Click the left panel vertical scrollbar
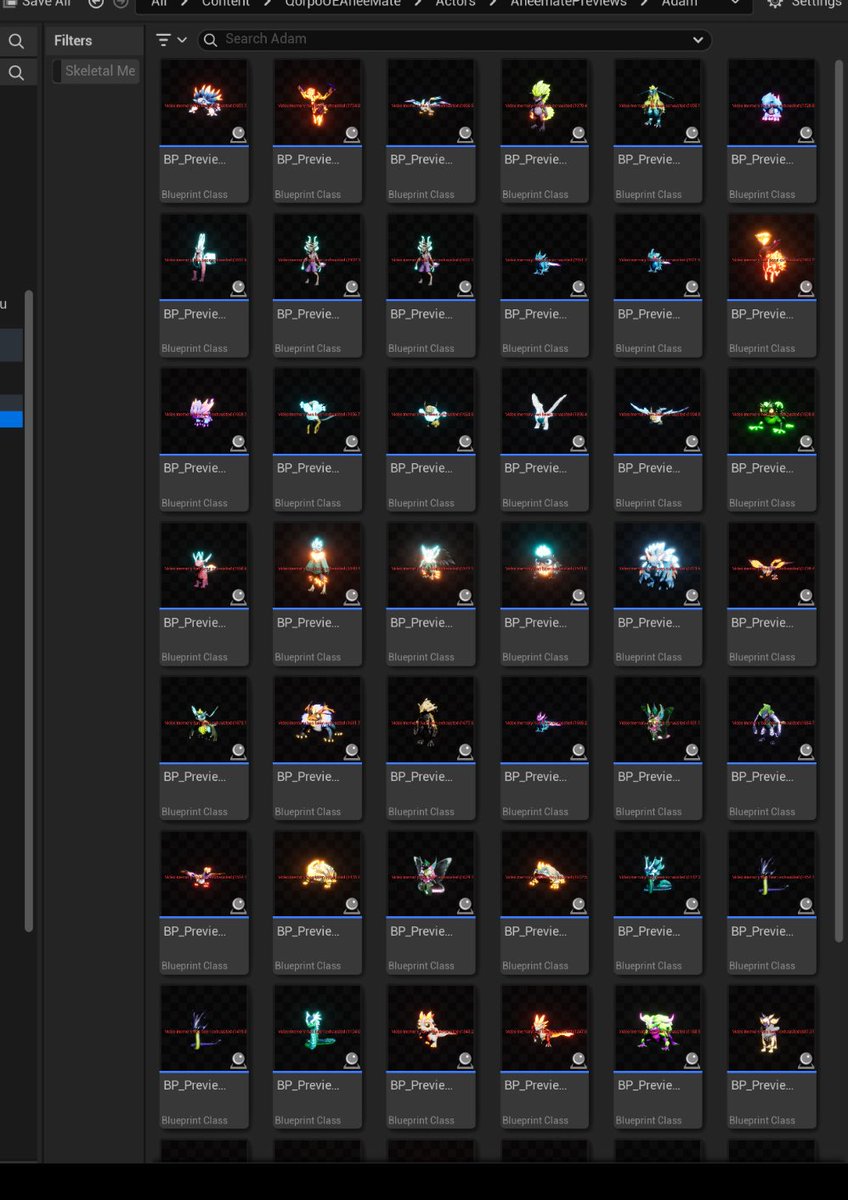848x1200 pixels. click(29, 610)
